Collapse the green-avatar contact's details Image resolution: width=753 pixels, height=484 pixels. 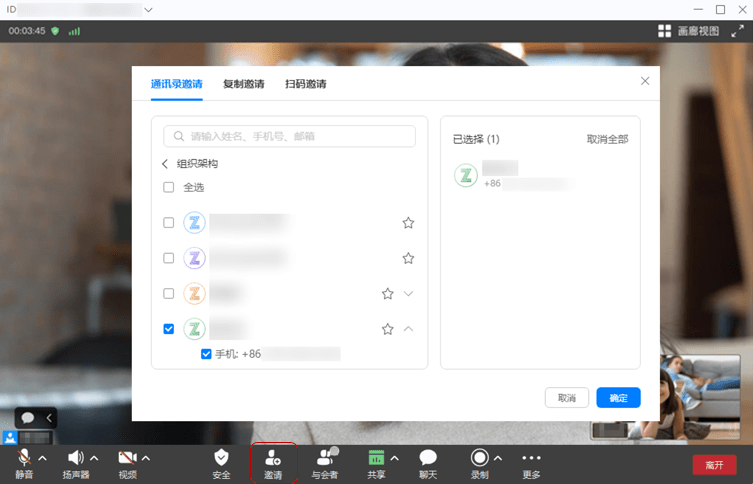click(408, 329)
